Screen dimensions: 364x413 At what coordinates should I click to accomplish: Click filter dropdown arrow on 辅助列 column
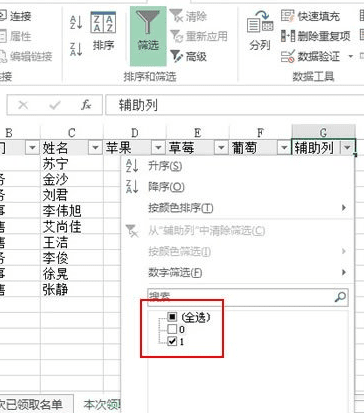347,147
